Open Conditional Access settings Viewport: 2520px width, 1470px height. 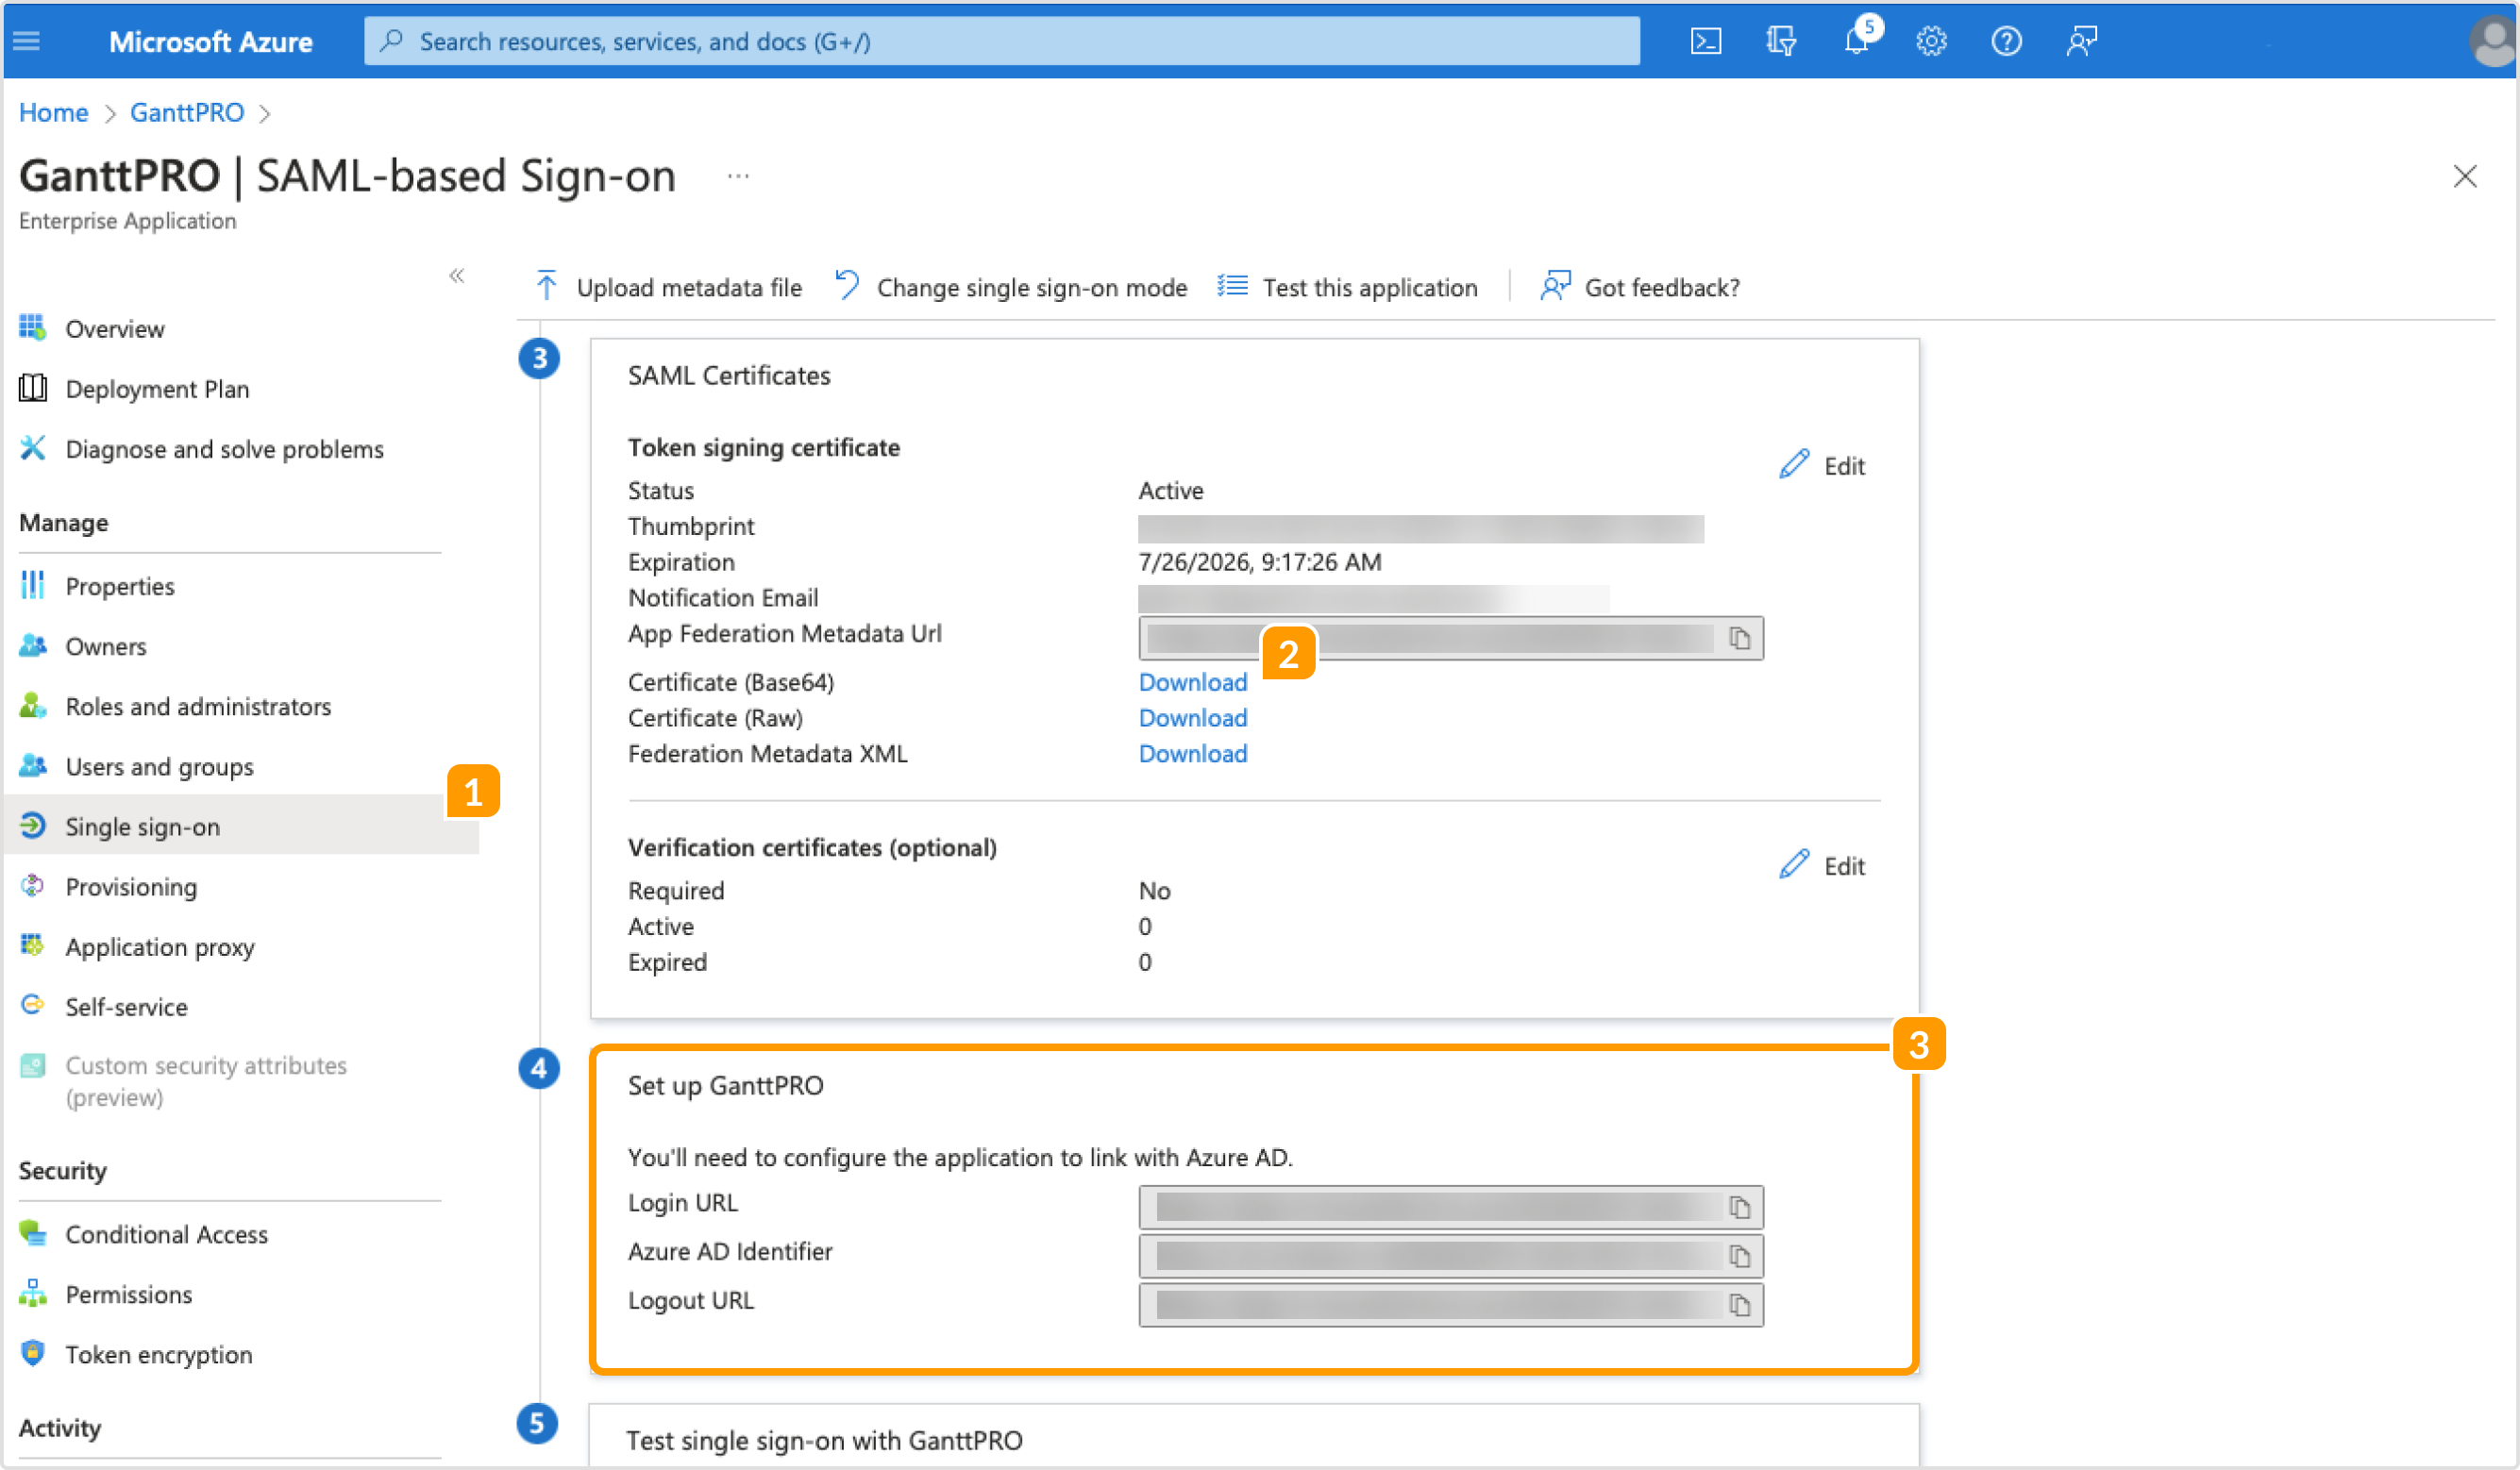coord(166,1234)
